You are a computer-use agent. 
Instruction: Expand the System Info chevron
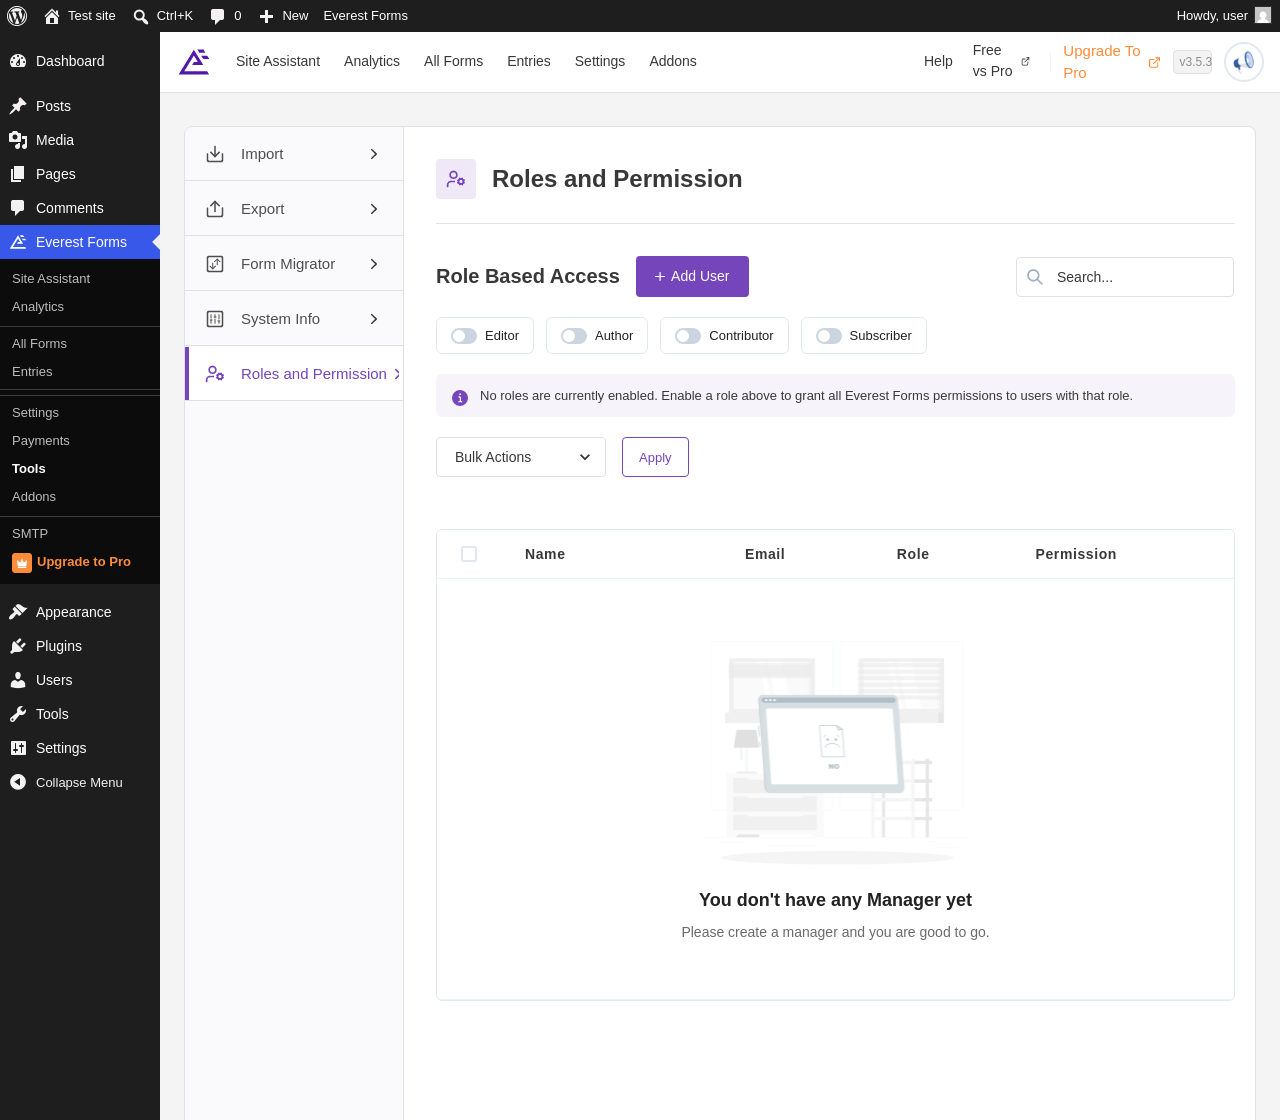(x=374, y=319)
